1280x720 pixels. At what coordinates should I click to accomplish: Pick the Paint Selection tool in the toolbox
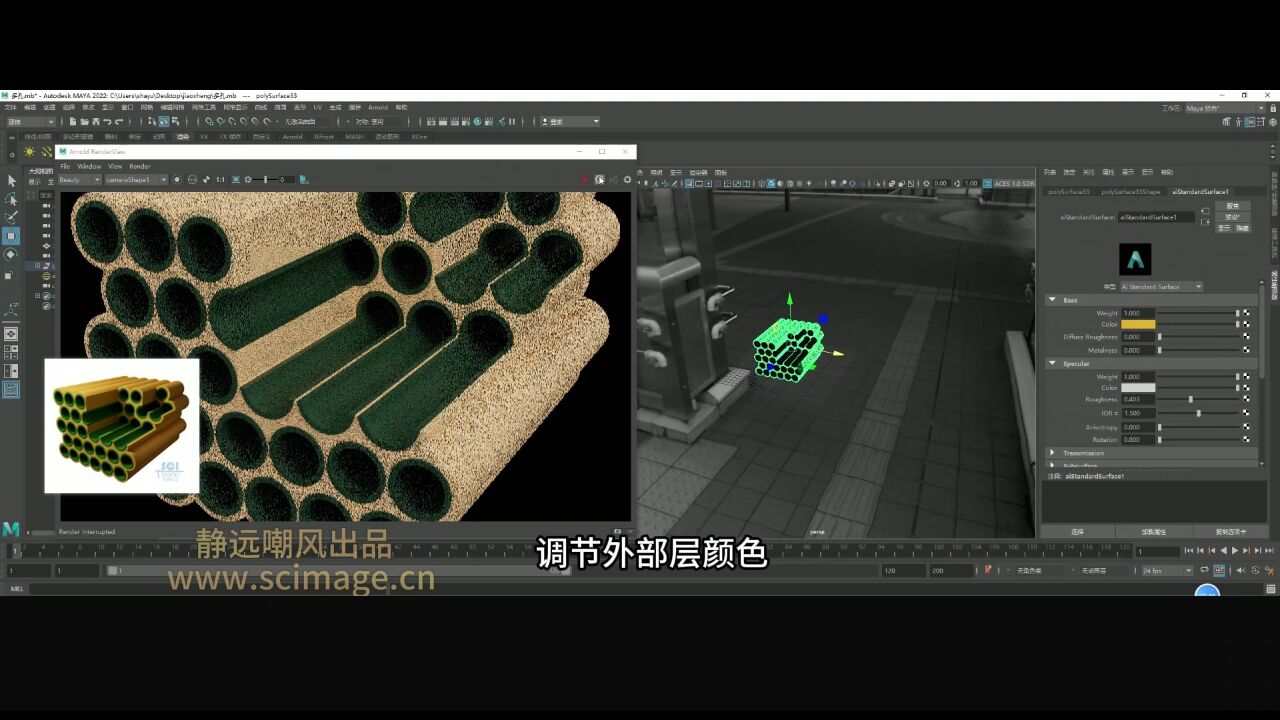pyautogui.click(x=12, y=217)
